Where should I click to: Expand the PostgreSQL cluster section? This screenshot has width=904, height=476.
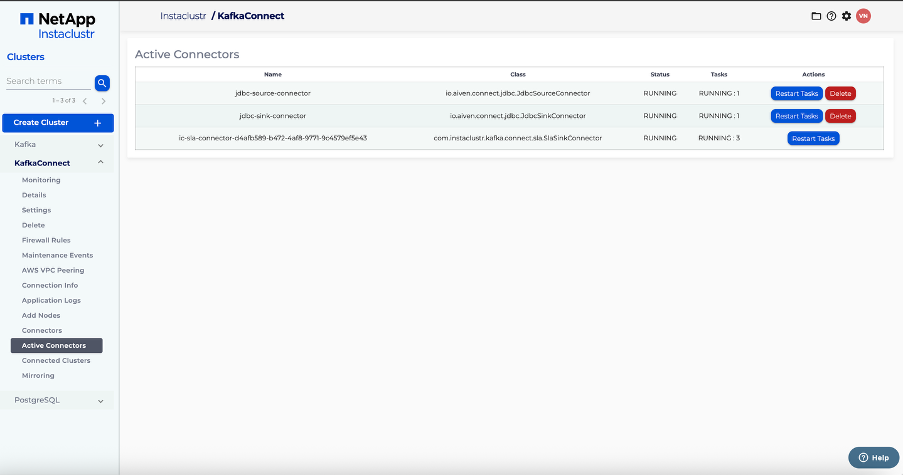[100, 401]
